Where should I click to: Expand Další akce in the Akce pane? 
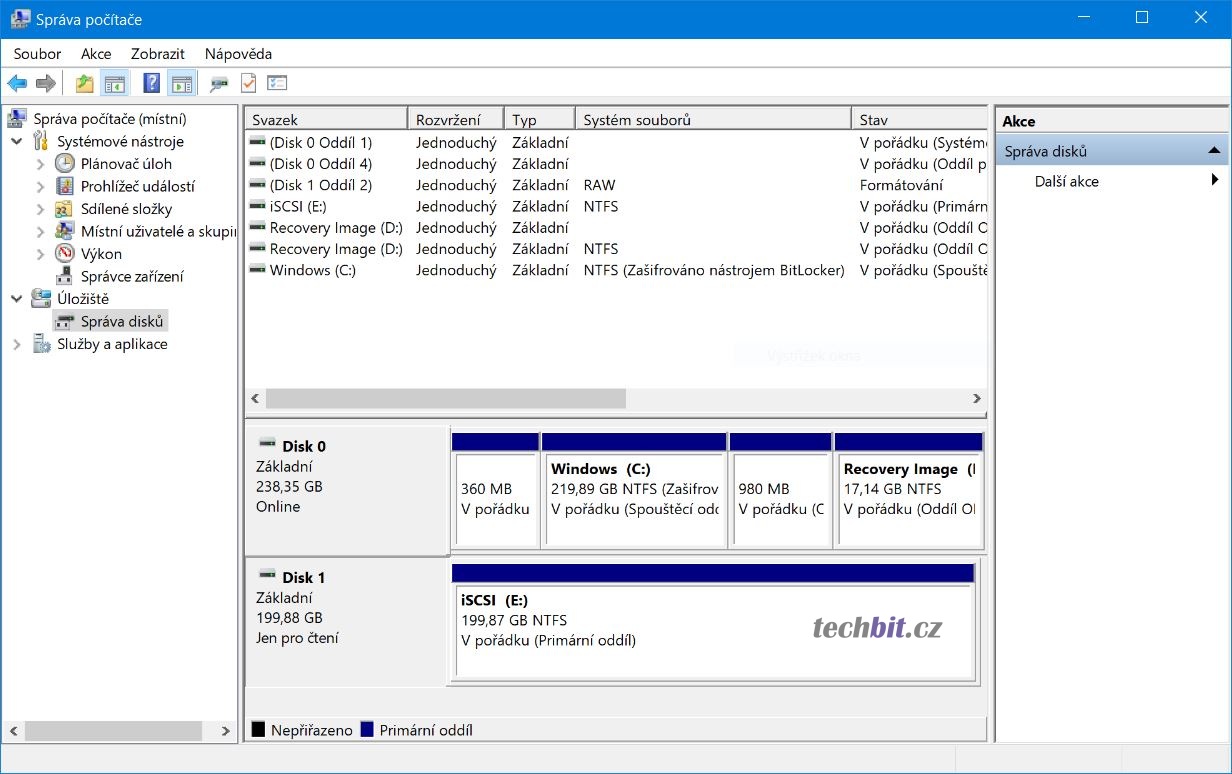[1067, 182]
